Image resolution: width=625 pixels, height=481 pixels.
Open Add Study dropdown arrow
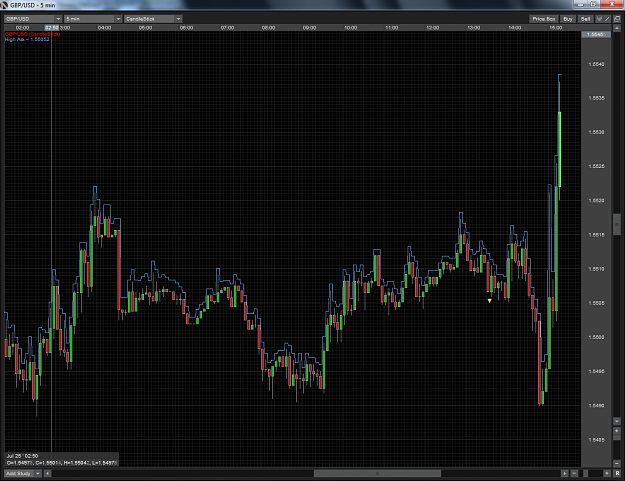[x=38, y=473]
